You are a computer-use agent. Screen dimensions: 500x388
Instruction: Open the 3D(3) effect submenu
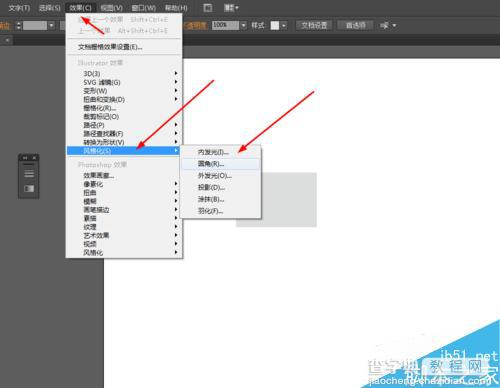tap(124, 73)
